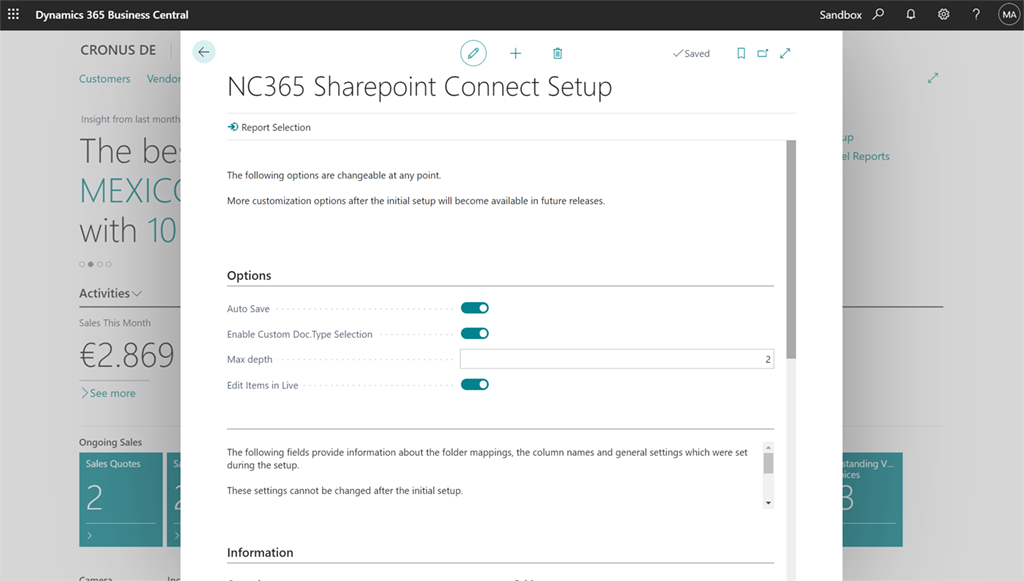Screen dimensions: 1024x581
Task: Click the Sandbox environment label
Action: [840, 14]
